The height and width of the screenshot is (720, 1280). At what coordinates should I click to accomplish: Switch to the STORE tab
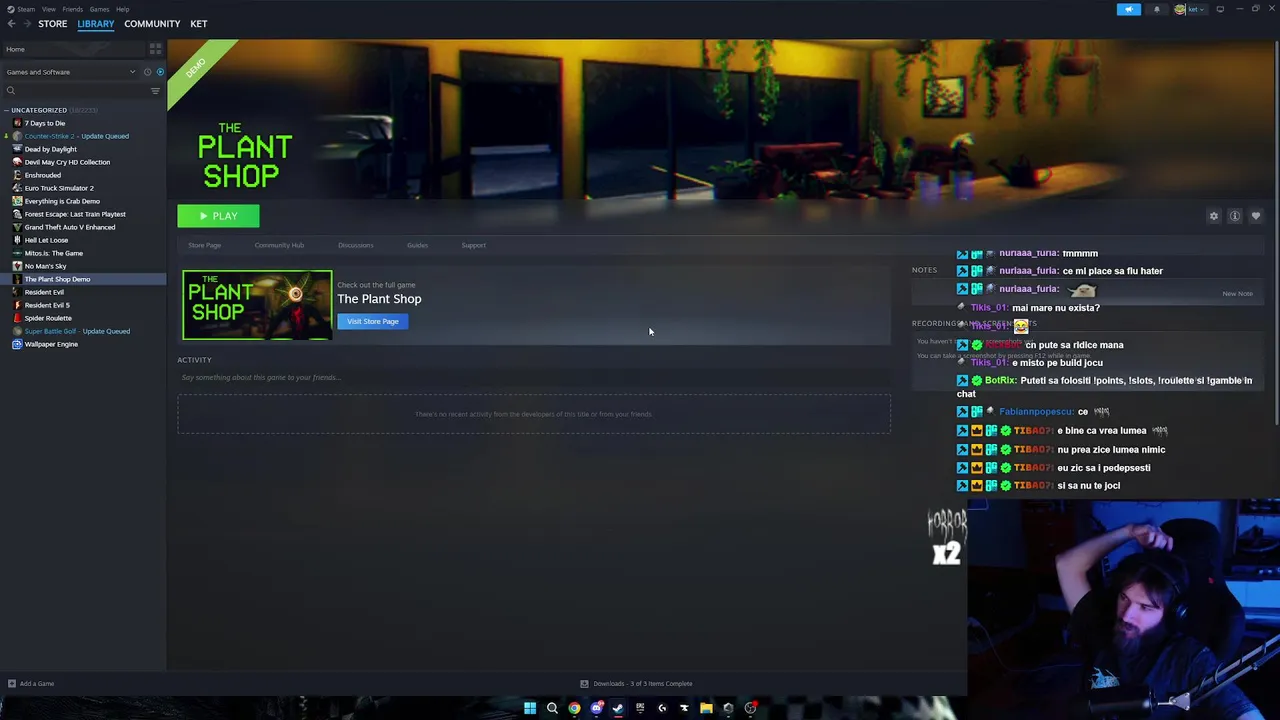tap(52, 24)
